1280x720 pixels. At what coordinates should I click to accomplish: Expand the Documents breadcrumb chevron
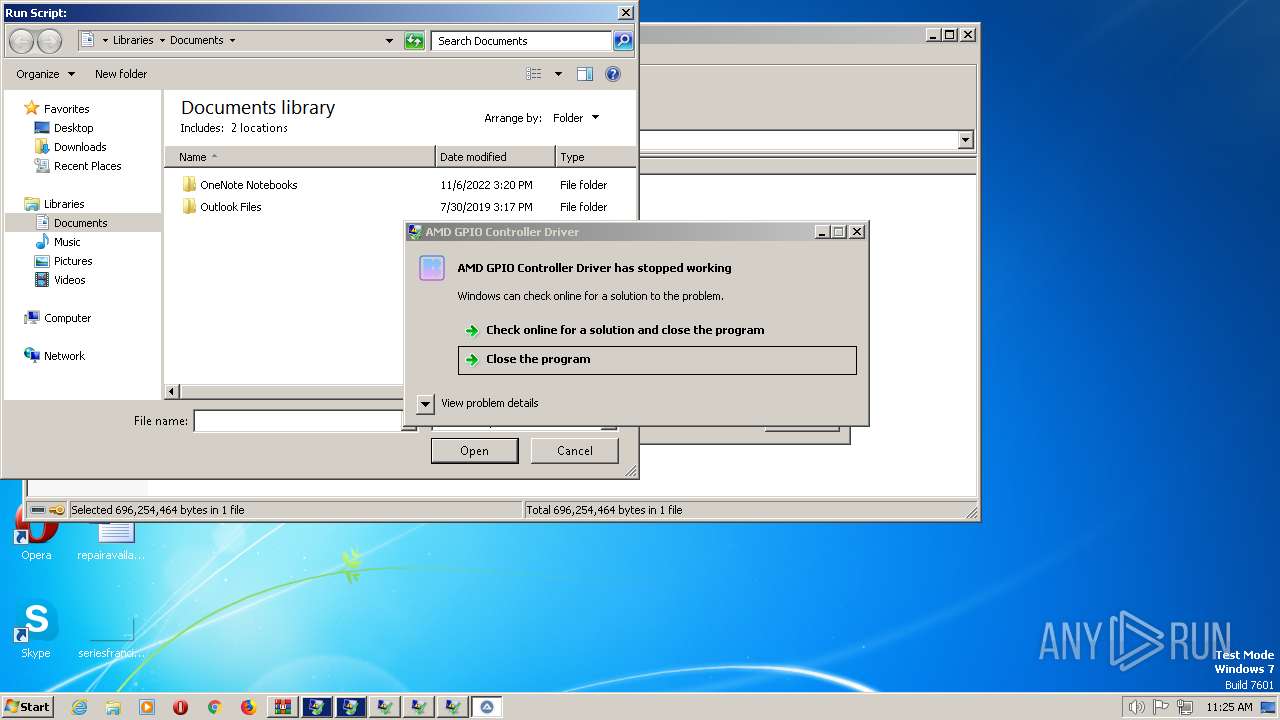coord(232,41)
